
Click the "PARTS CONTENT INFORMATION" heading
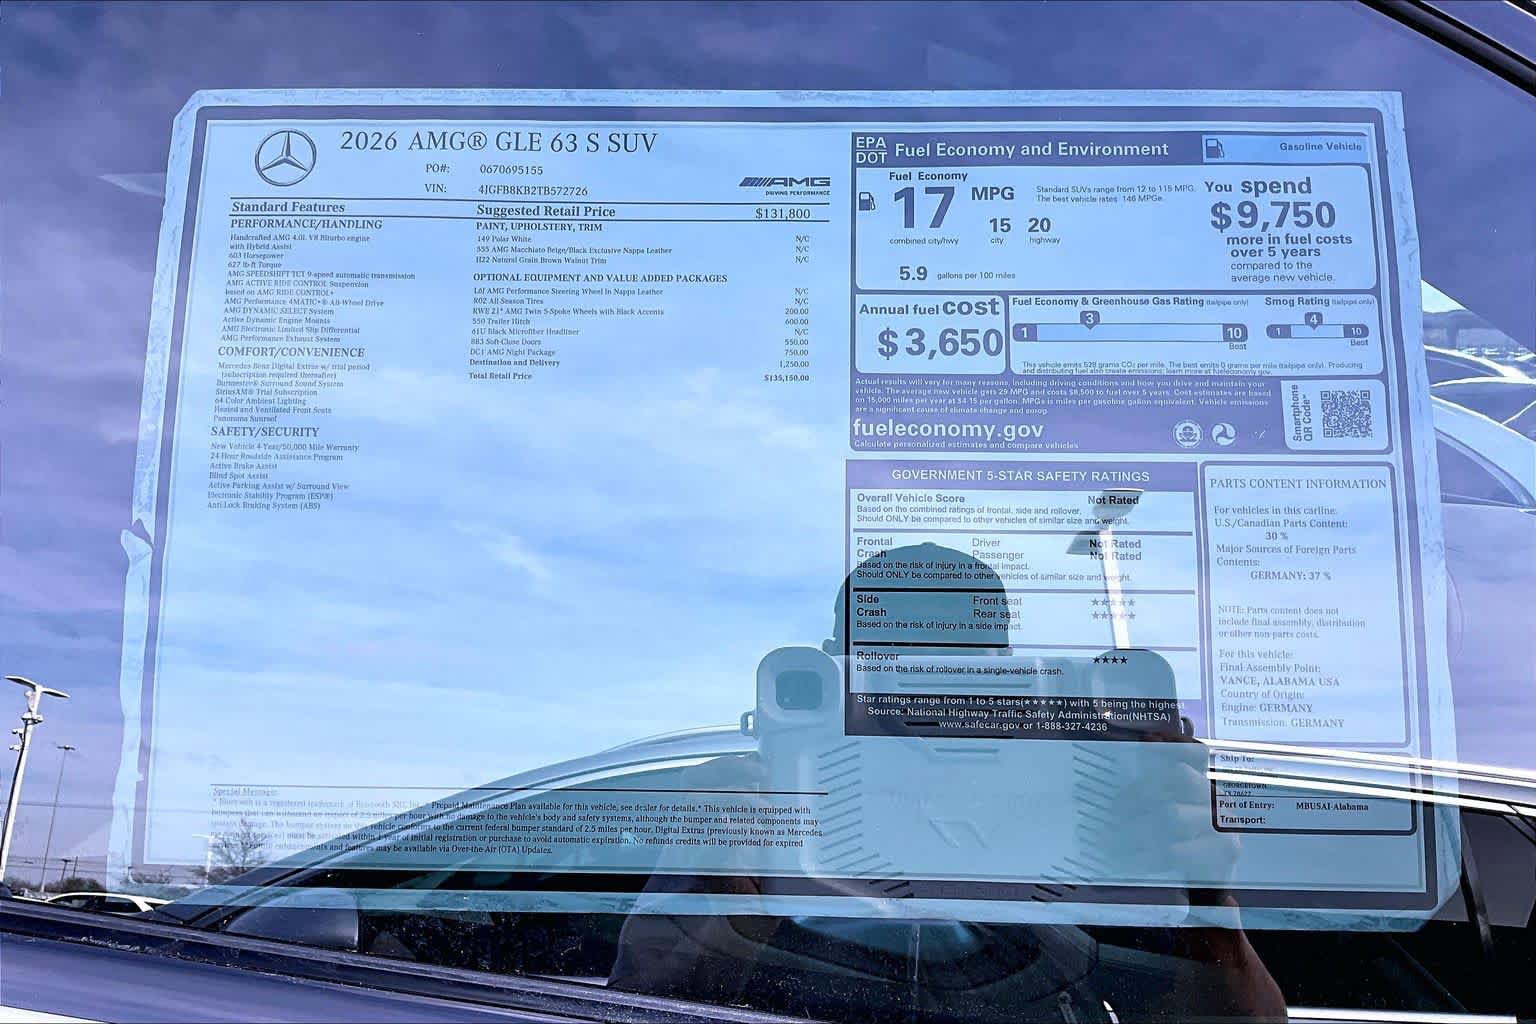(1298, 484)
